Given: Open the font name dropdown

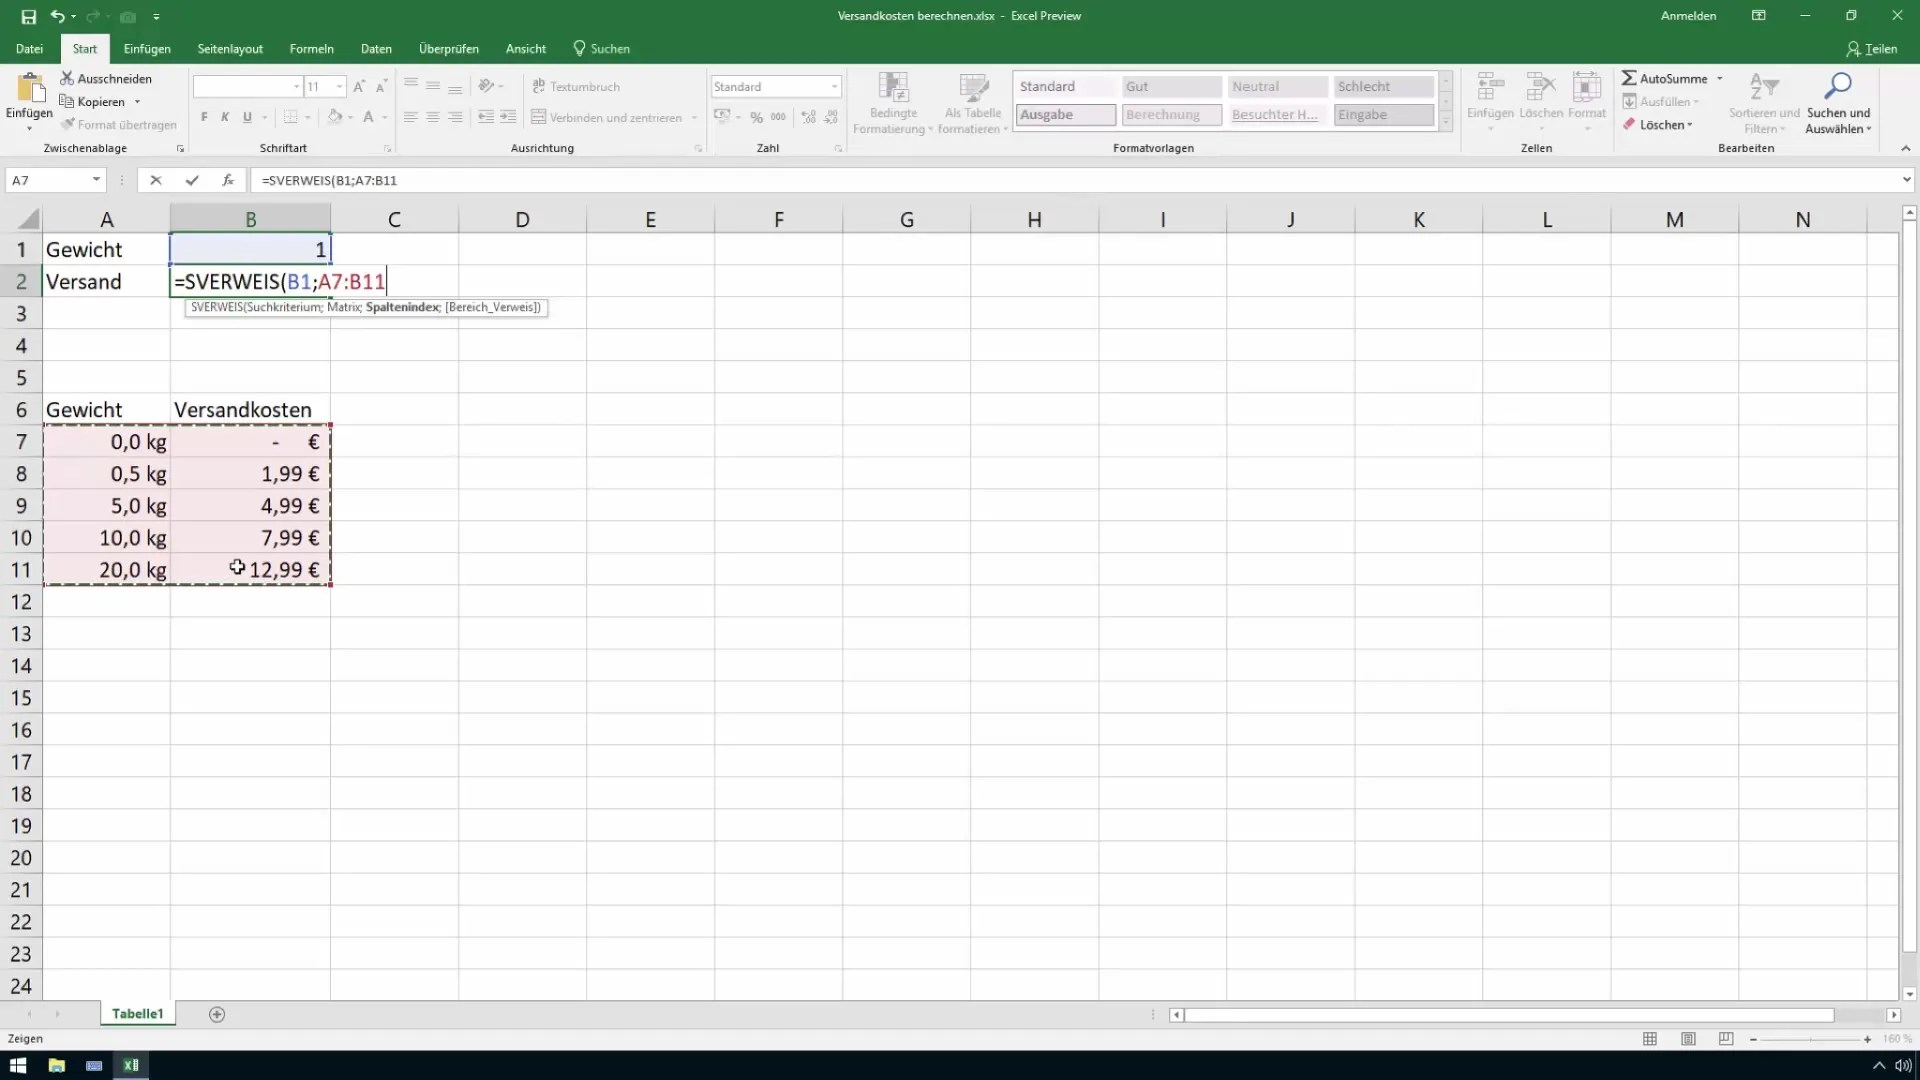Looking at the screenshot, I should pyautogui.click(x=296, y=87).
